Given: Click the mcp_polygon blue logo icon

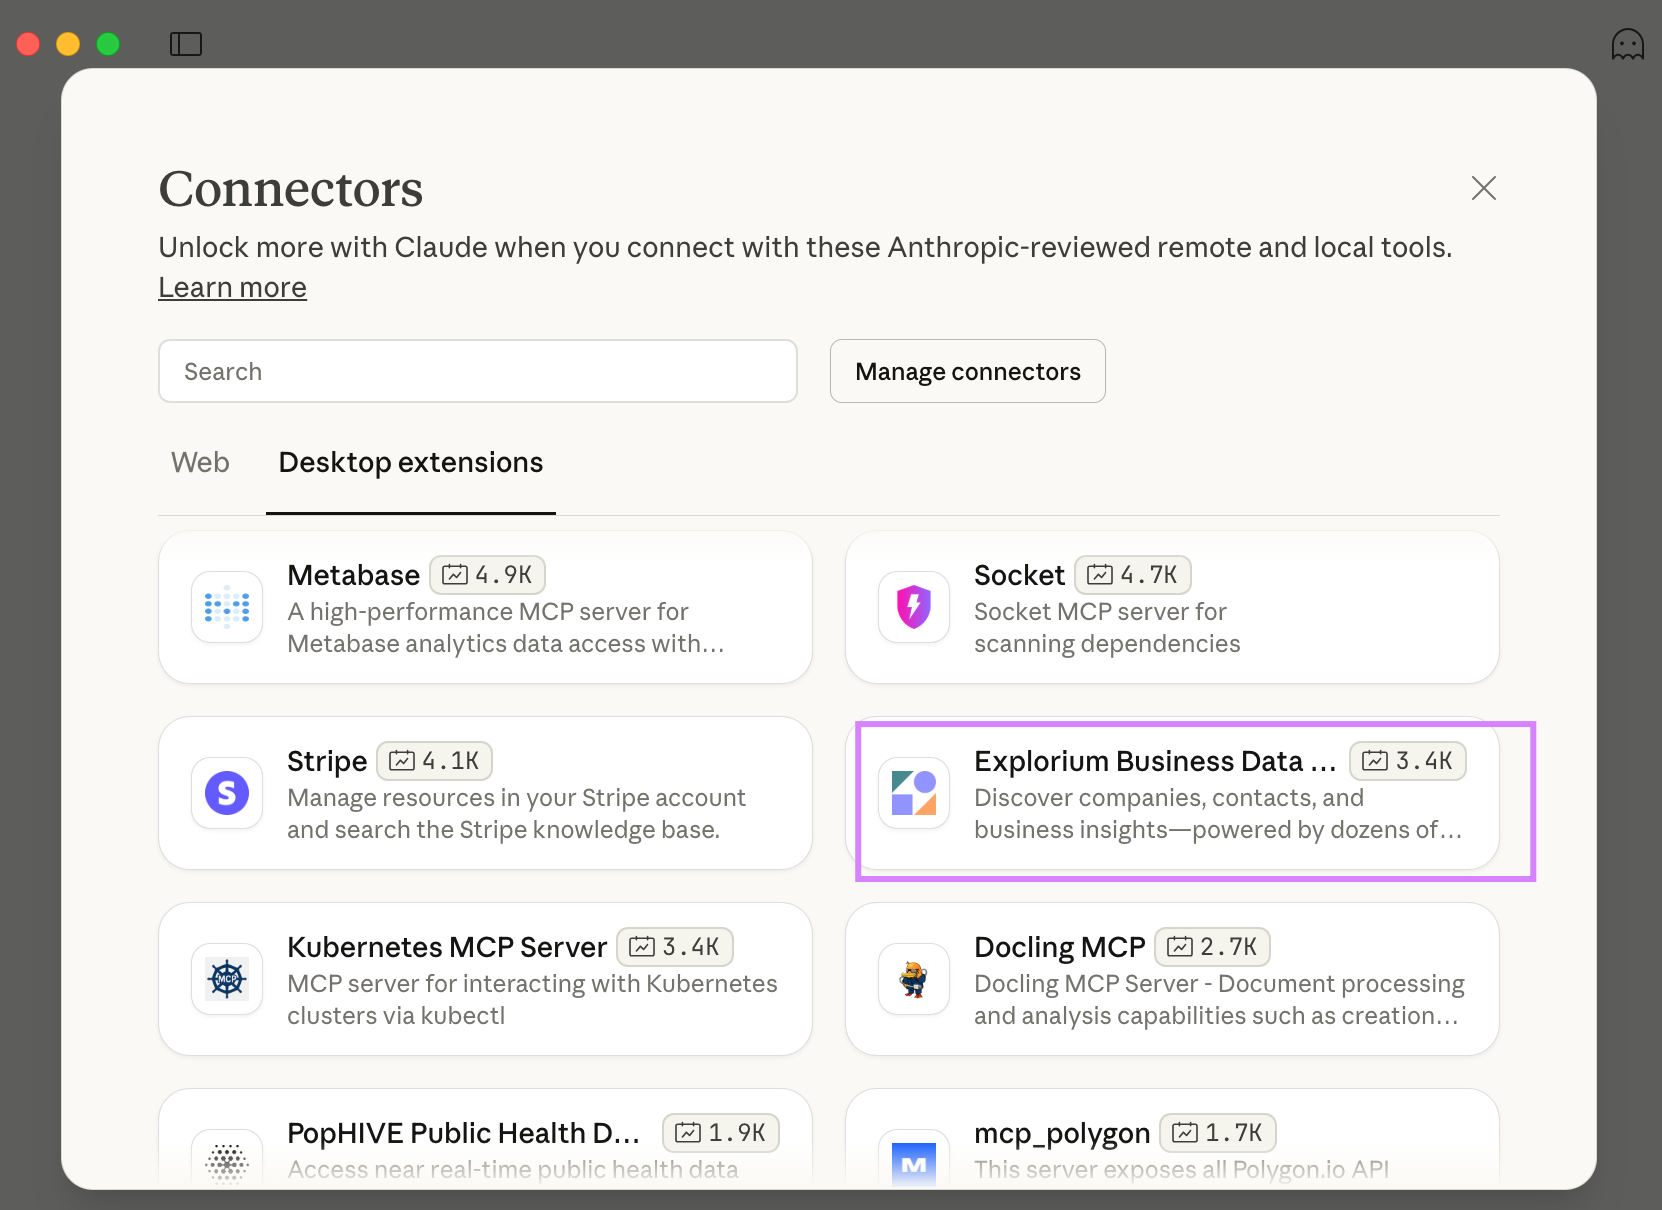Looking at the screenshot, I should click(914, 1160).
